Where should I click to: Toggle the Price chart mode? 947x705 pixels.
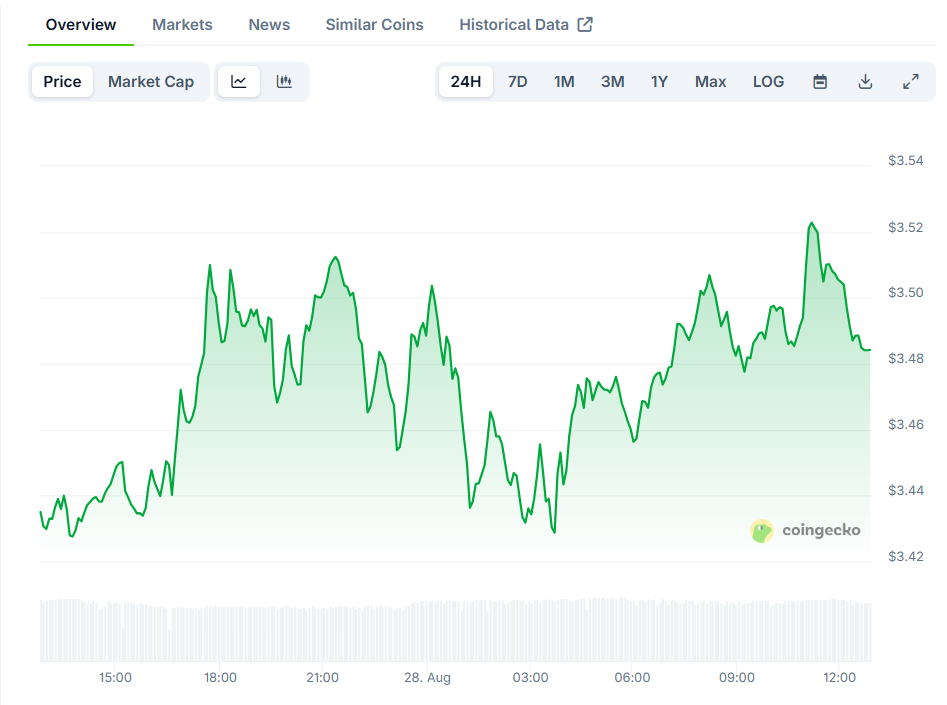coord(62,82)
